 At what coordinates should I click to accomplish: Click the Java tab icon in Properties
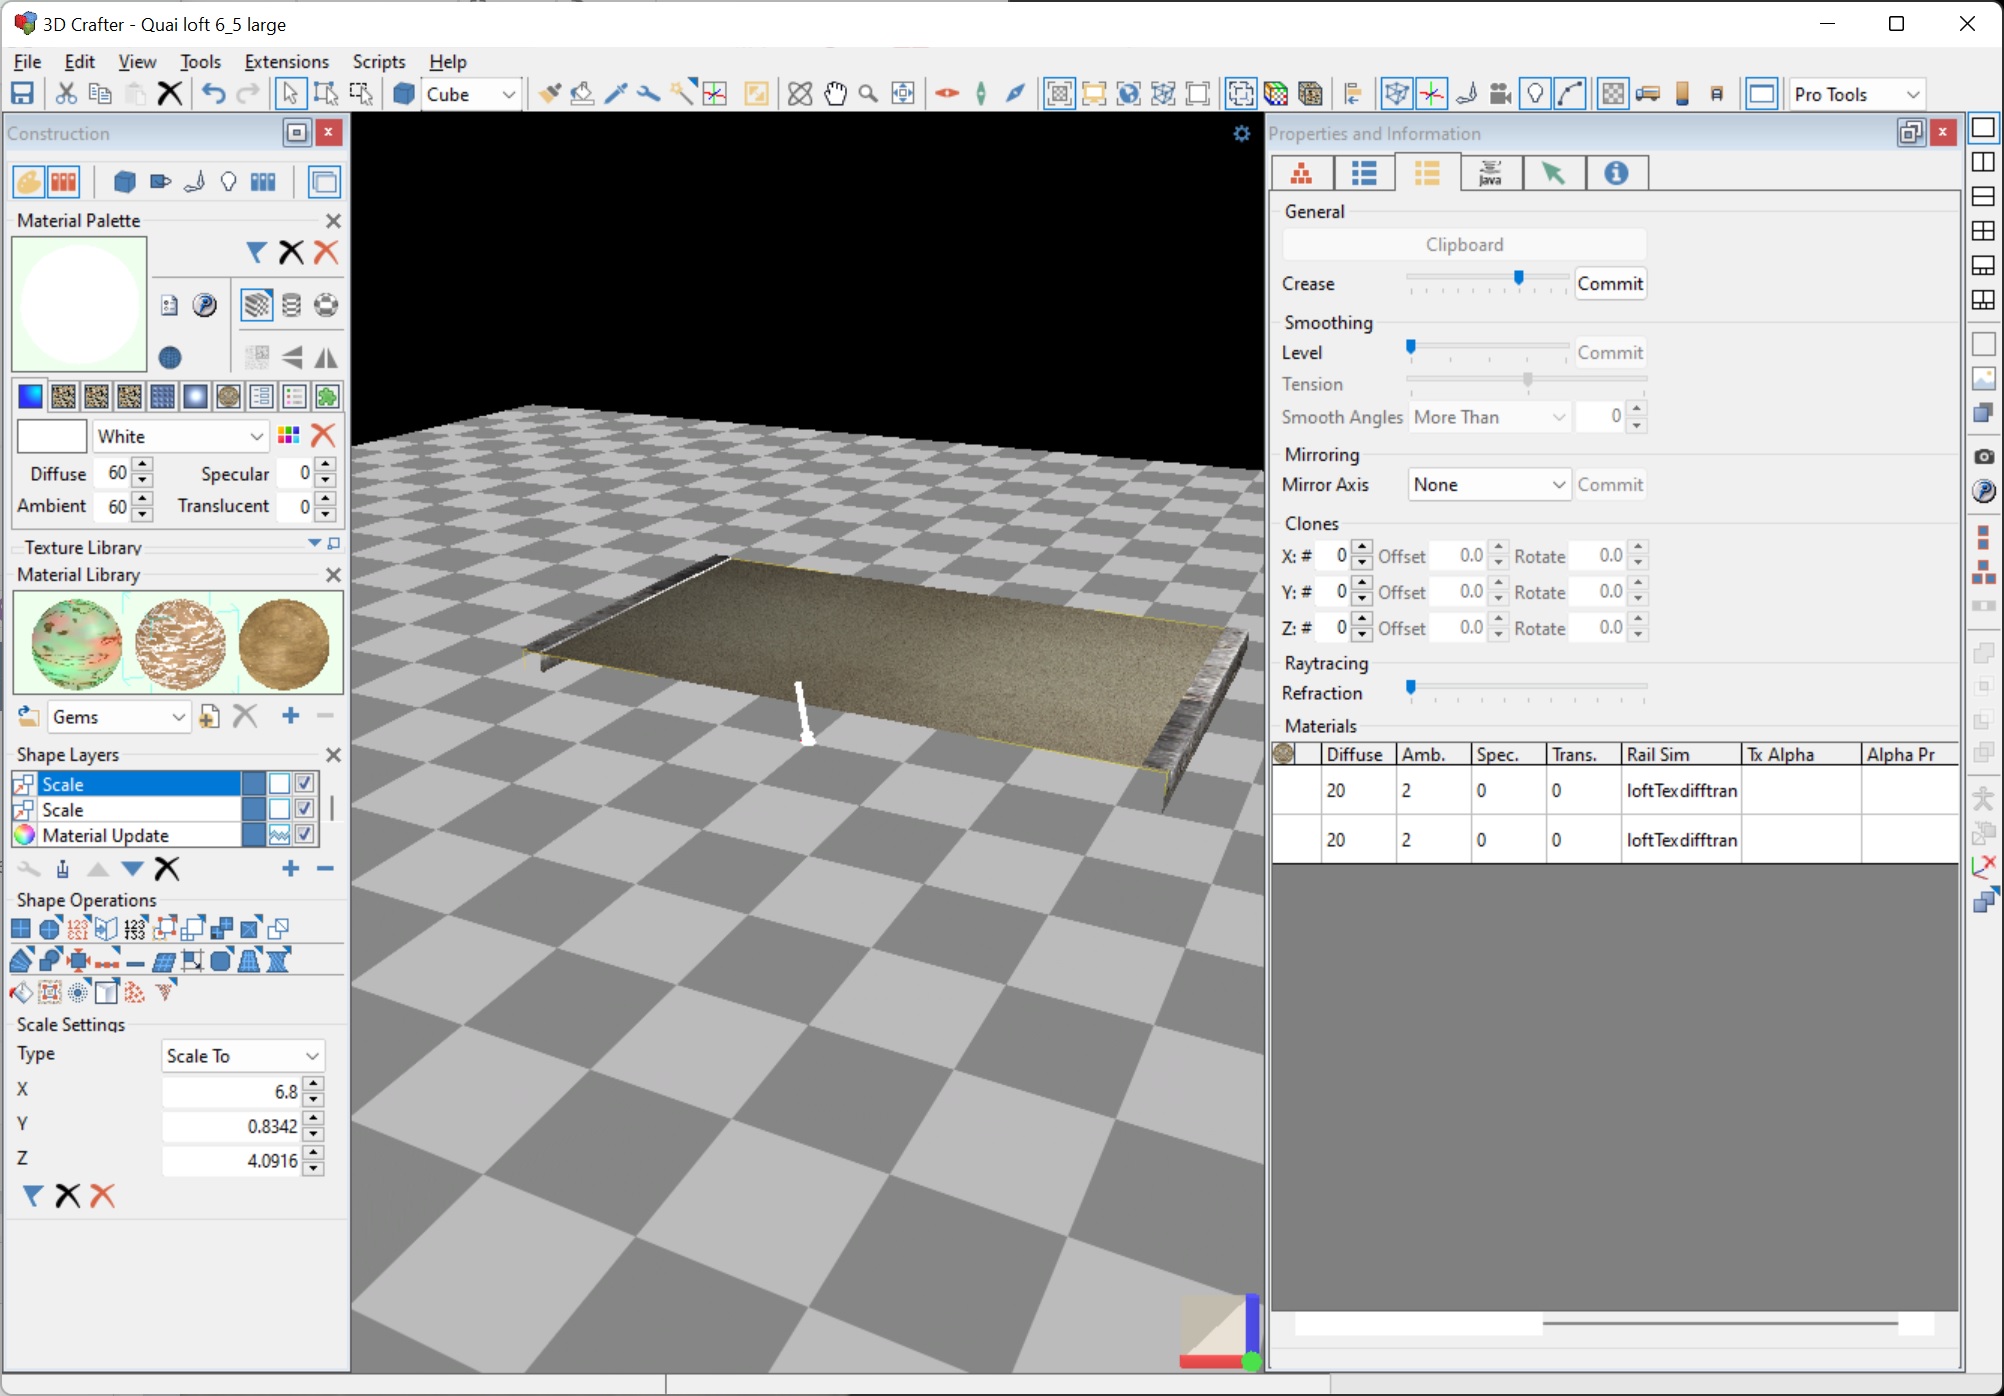(1490, 174)
